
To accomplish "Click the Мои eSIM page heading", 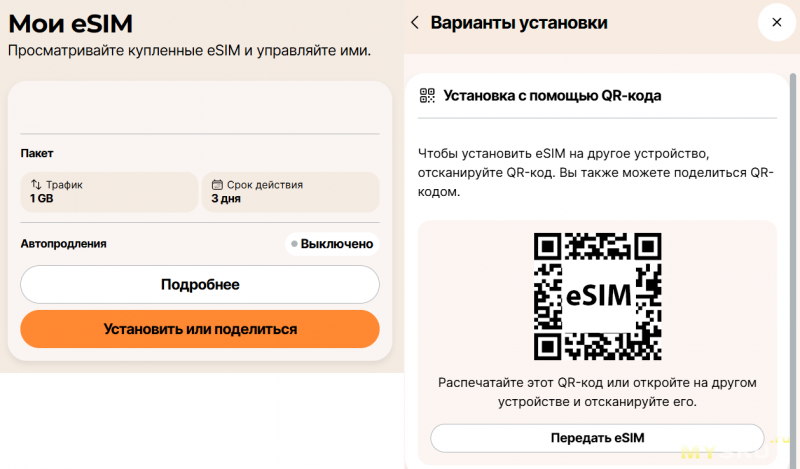I will point(70,23).
